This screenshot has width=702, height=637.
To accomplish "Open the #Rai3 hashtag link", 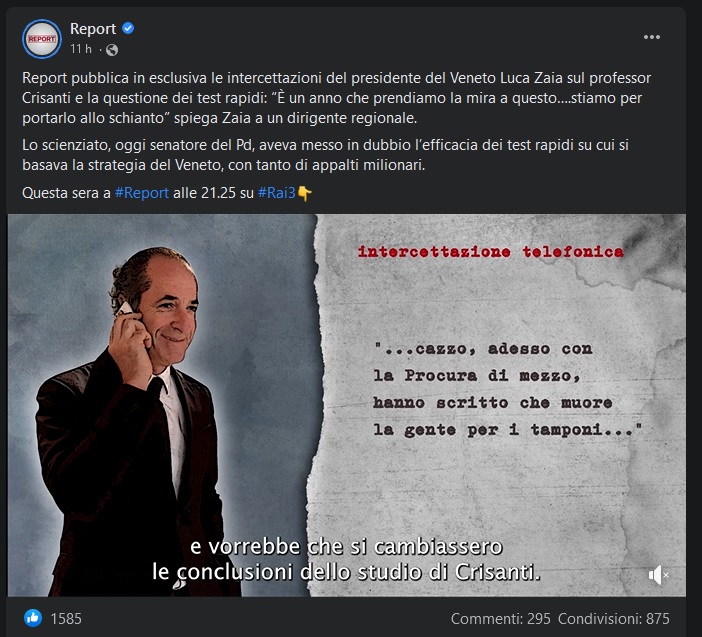I will [276, 193].
